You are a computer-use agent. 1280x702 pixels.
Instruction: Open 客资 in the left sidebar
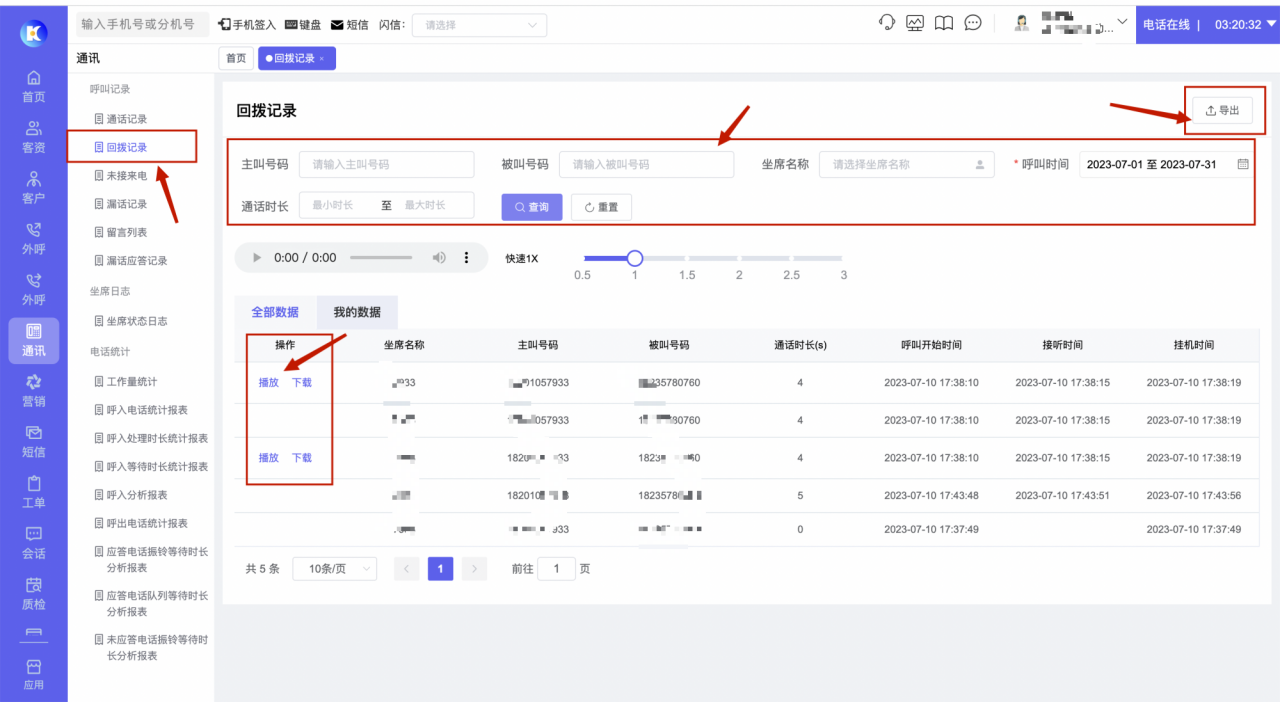tap(34, 137)
